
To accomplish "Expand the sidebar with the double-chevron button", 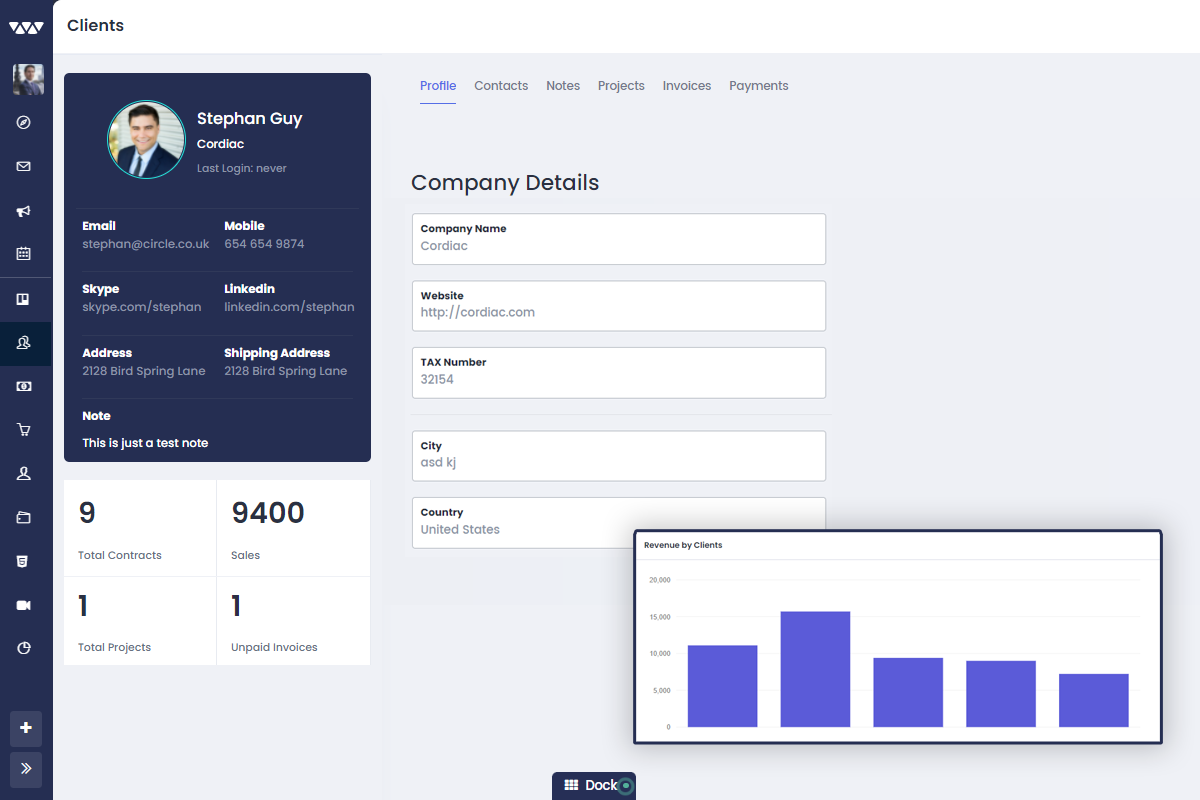I will click(25, 769).
